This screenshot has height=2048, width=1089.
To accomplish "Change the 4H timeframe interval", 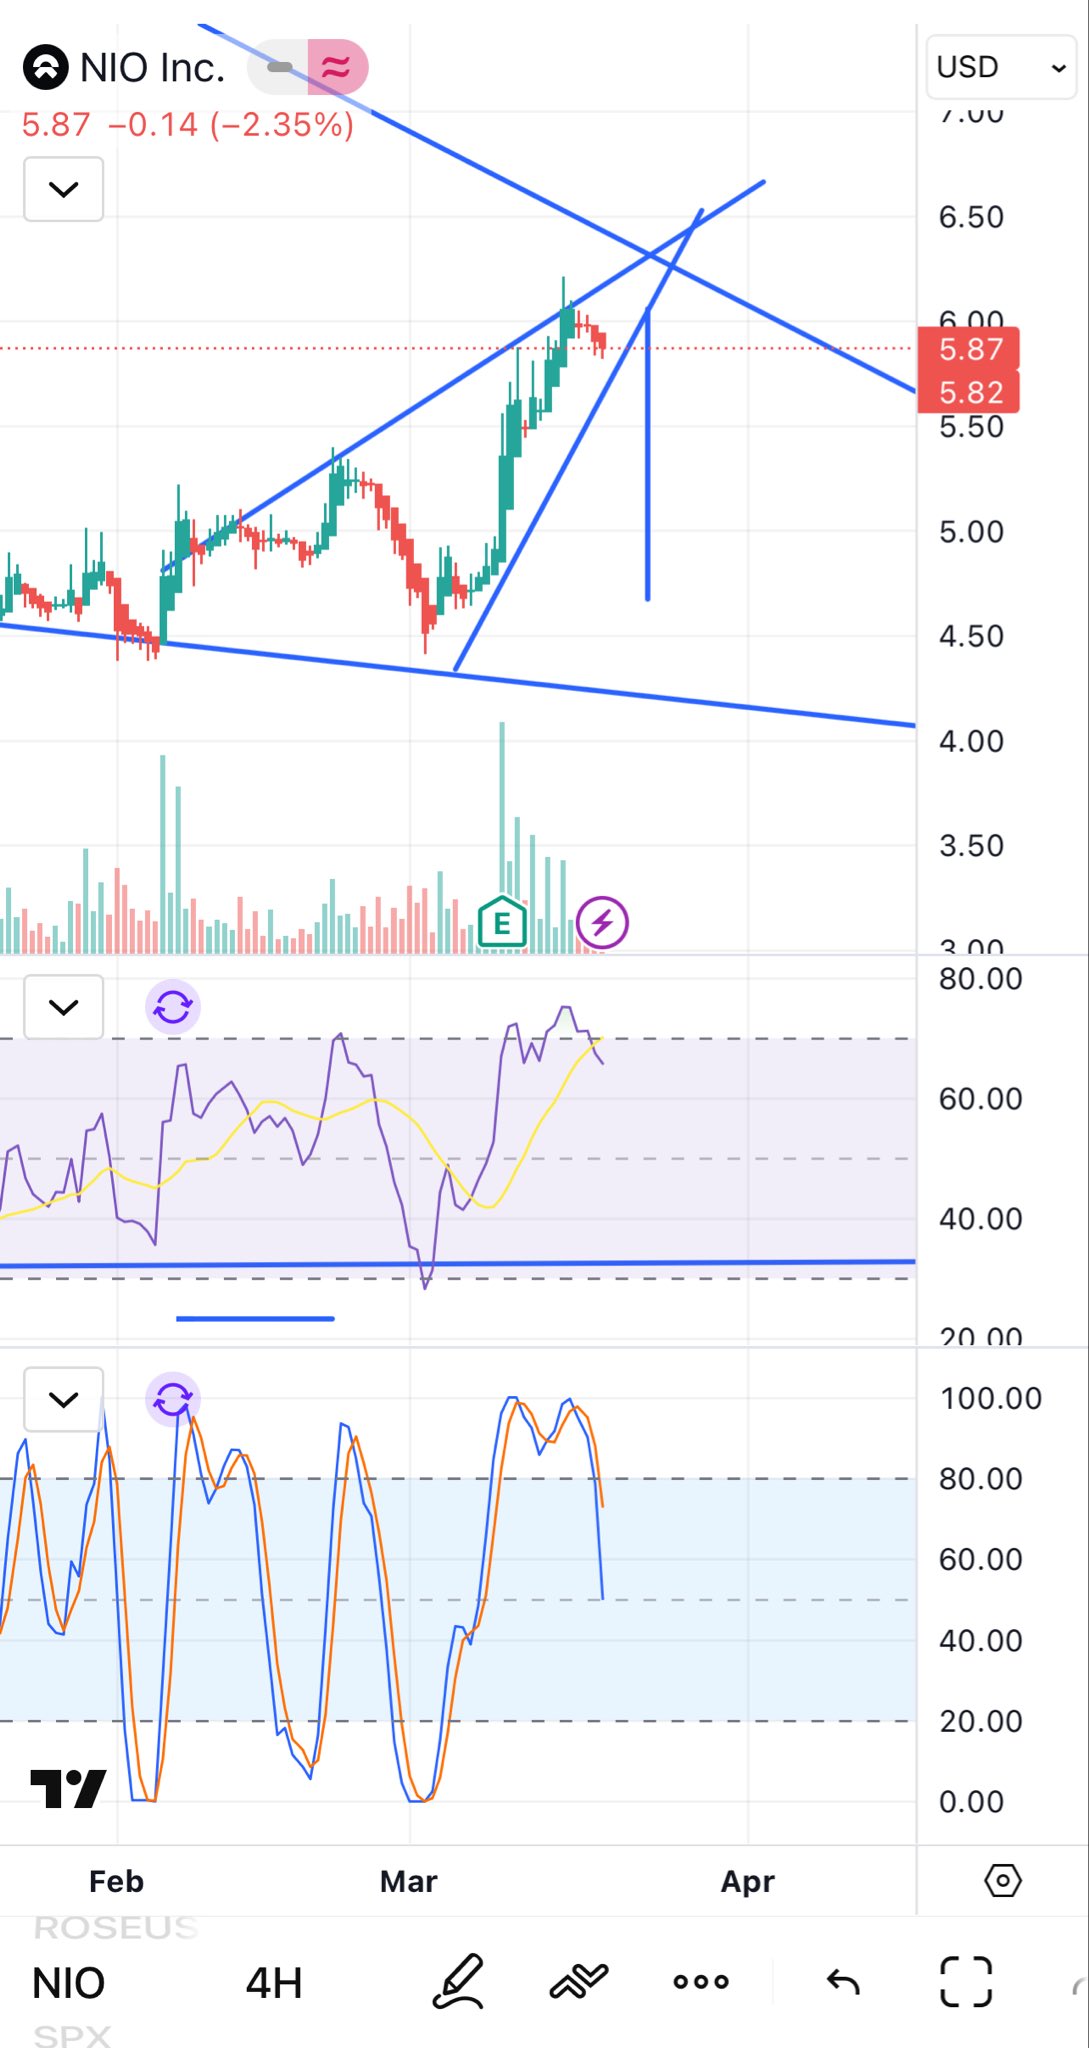I will click(274, 1983).
